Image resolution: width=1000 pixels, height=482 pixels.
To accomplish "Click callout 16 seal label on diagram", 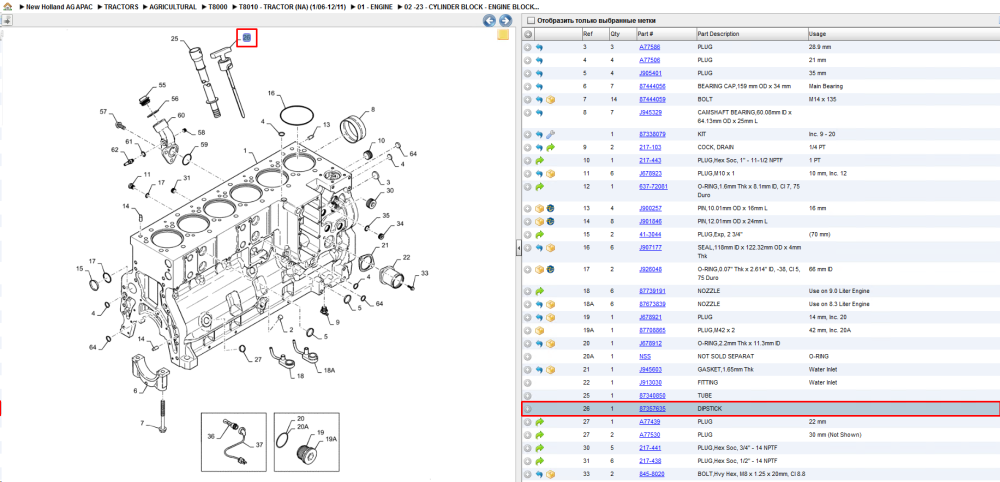I will (x=271, y=93).
